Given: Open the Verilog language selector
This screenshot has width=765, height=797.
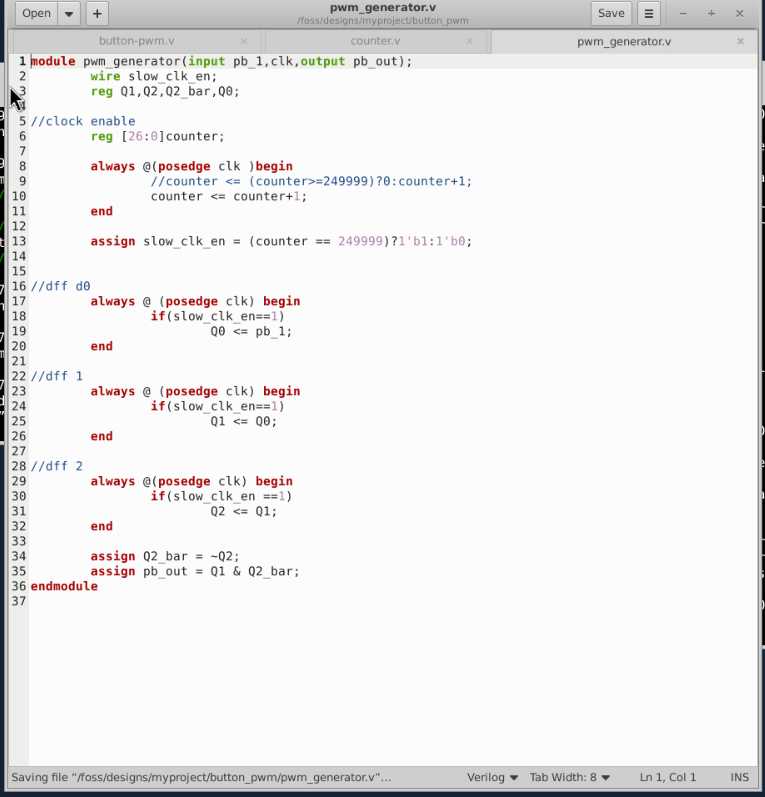Looking at the screenshot, I should tap(492, 777).
